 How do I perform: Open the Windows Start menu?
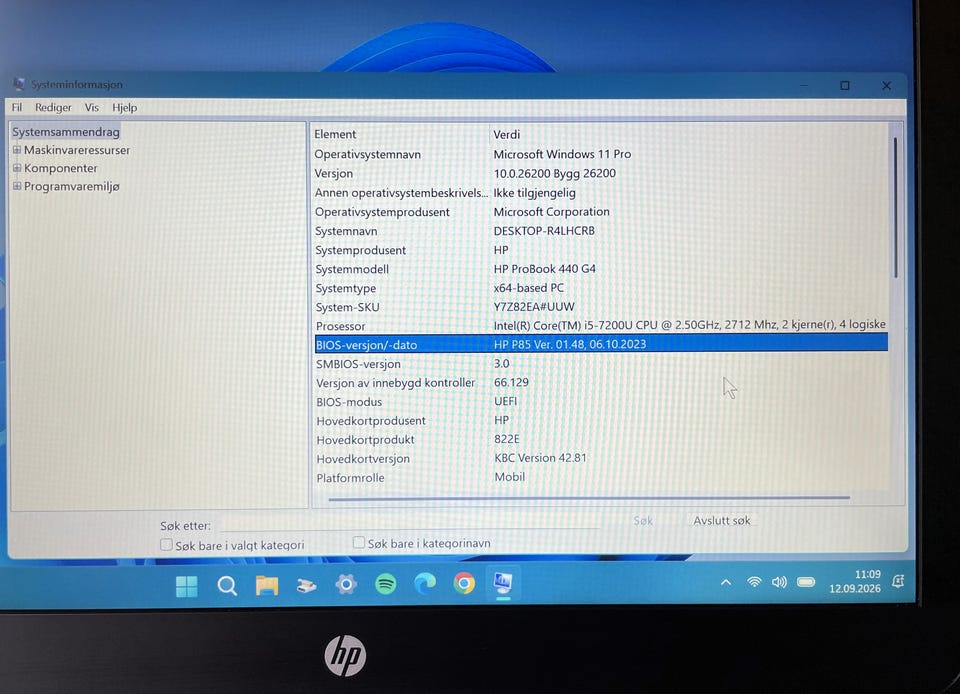tap(186, 586)
